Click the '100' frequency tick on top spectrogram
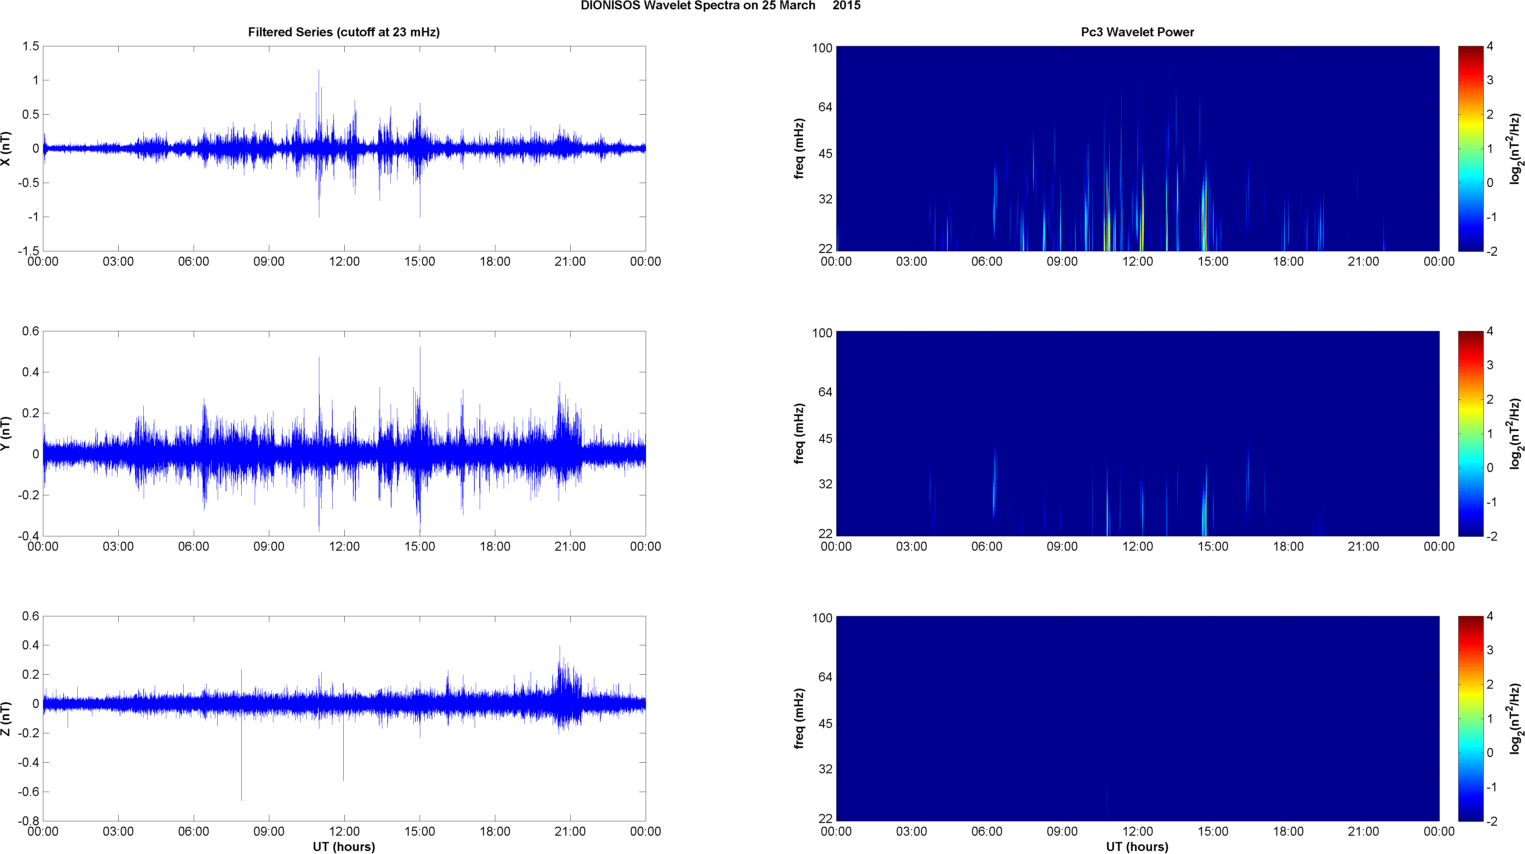 [822, 48]
